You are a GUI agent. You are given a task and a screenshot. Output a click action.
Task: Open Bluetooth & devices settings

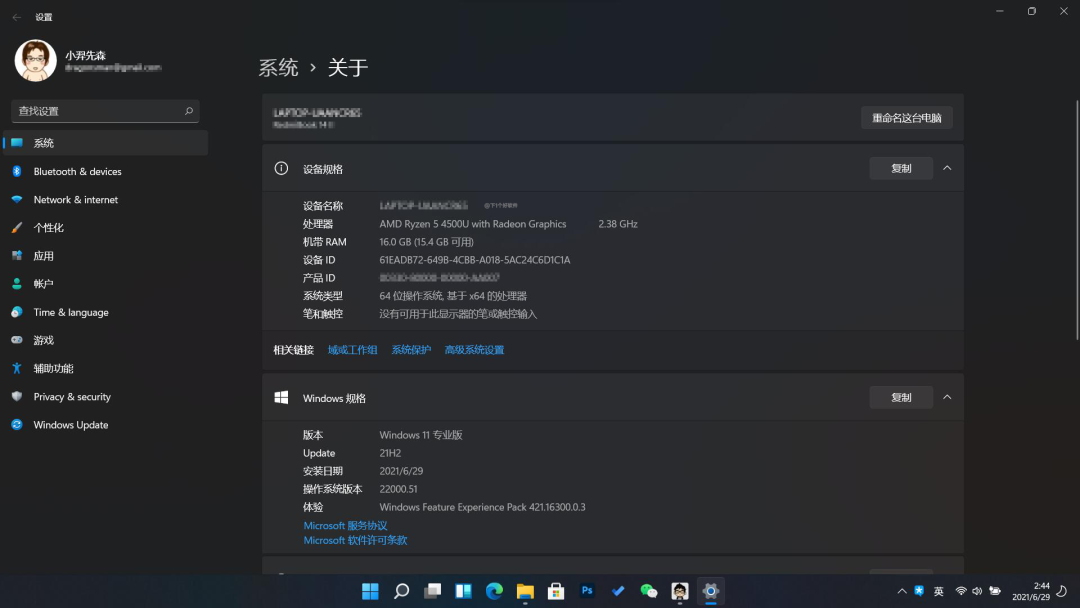[105, 171]
